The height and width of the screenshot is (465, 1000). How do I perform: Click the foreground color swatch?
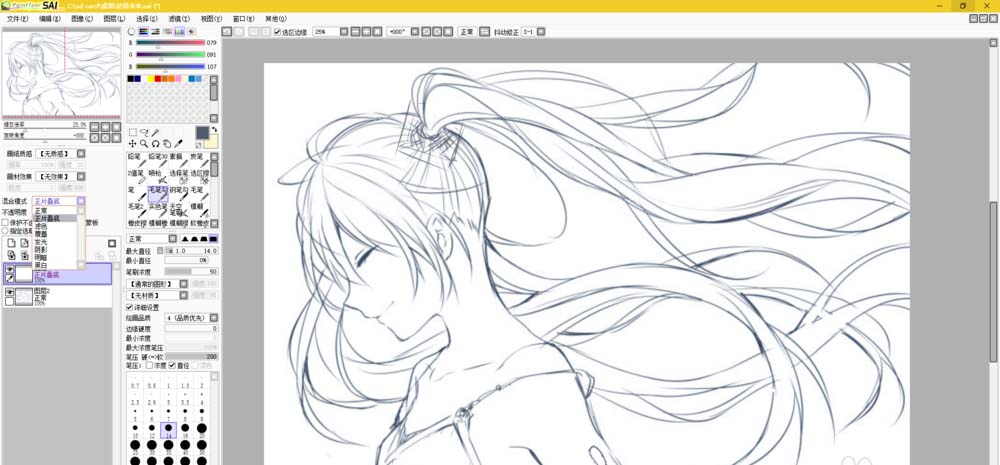(202, 132)
